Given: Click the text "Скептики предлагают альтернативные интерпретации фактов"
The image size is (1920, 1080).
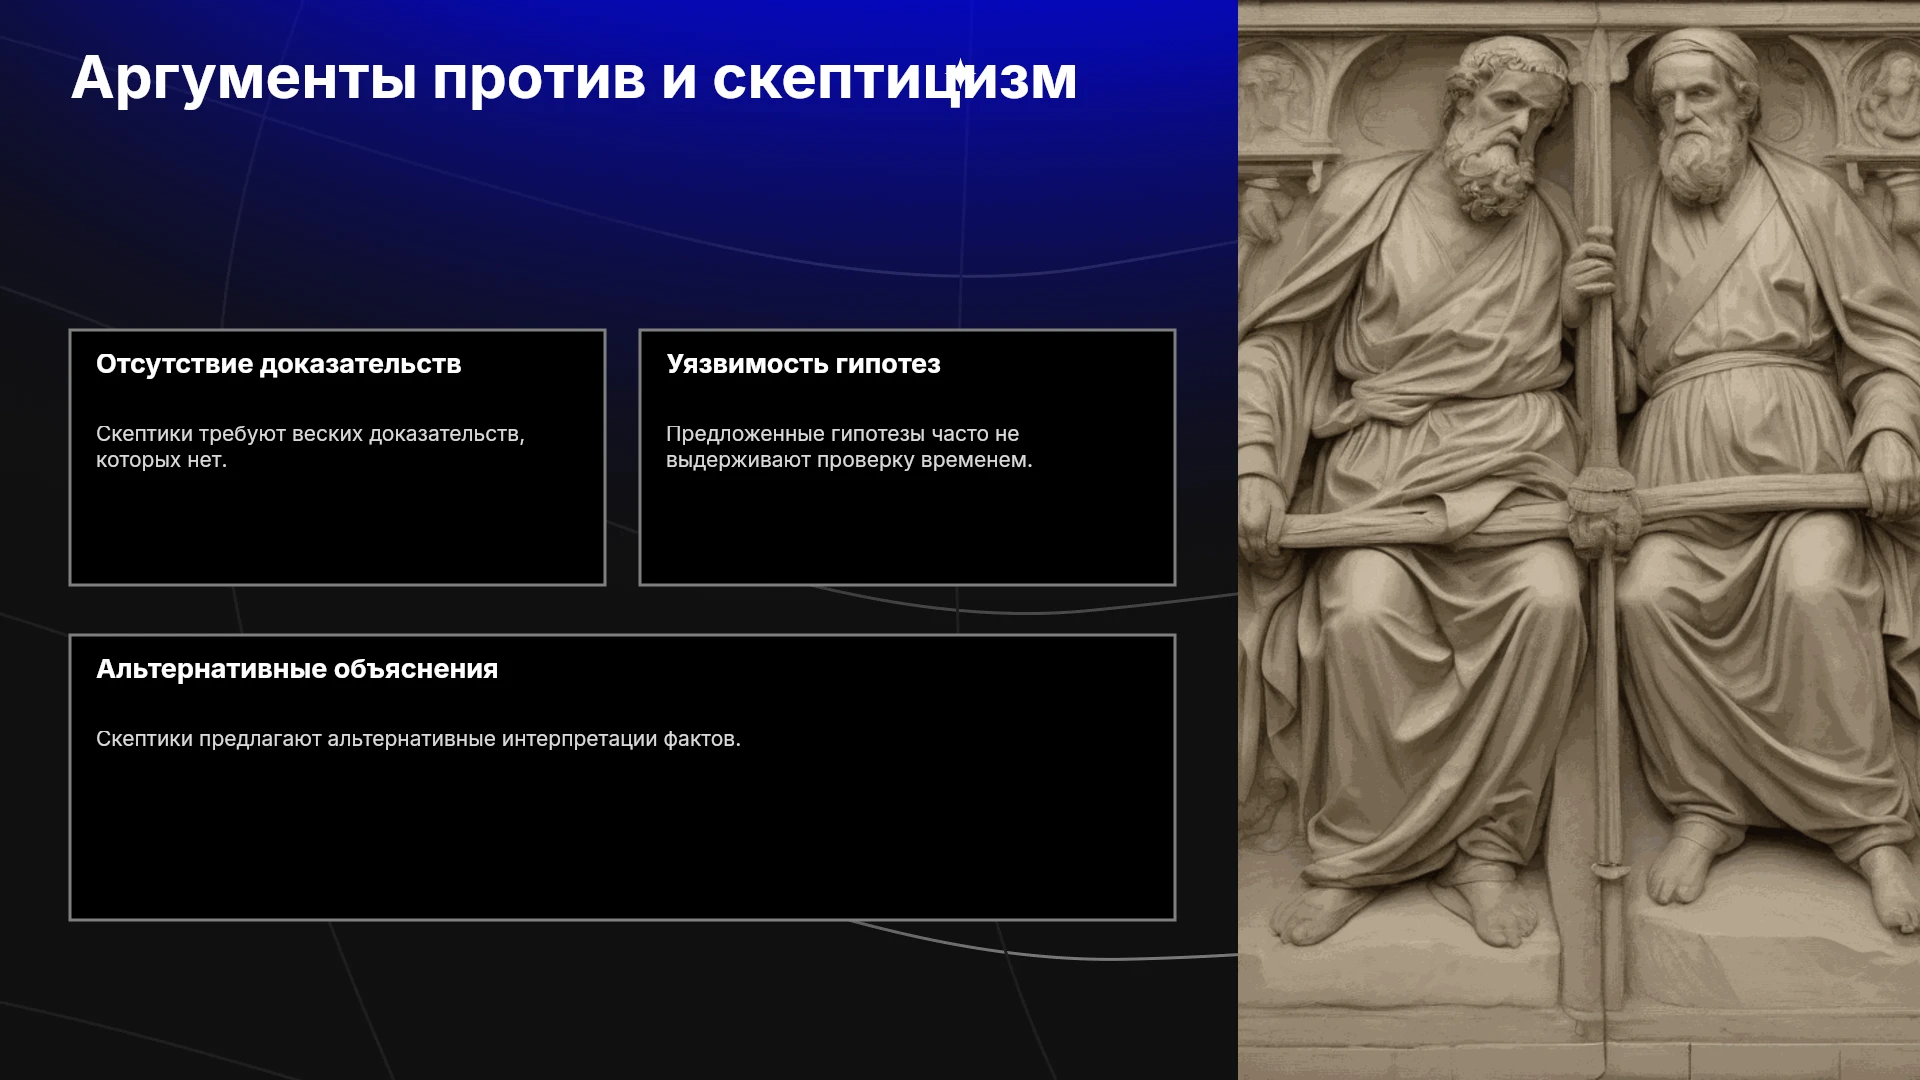Looking at the screenshot, I should [418, 739].
